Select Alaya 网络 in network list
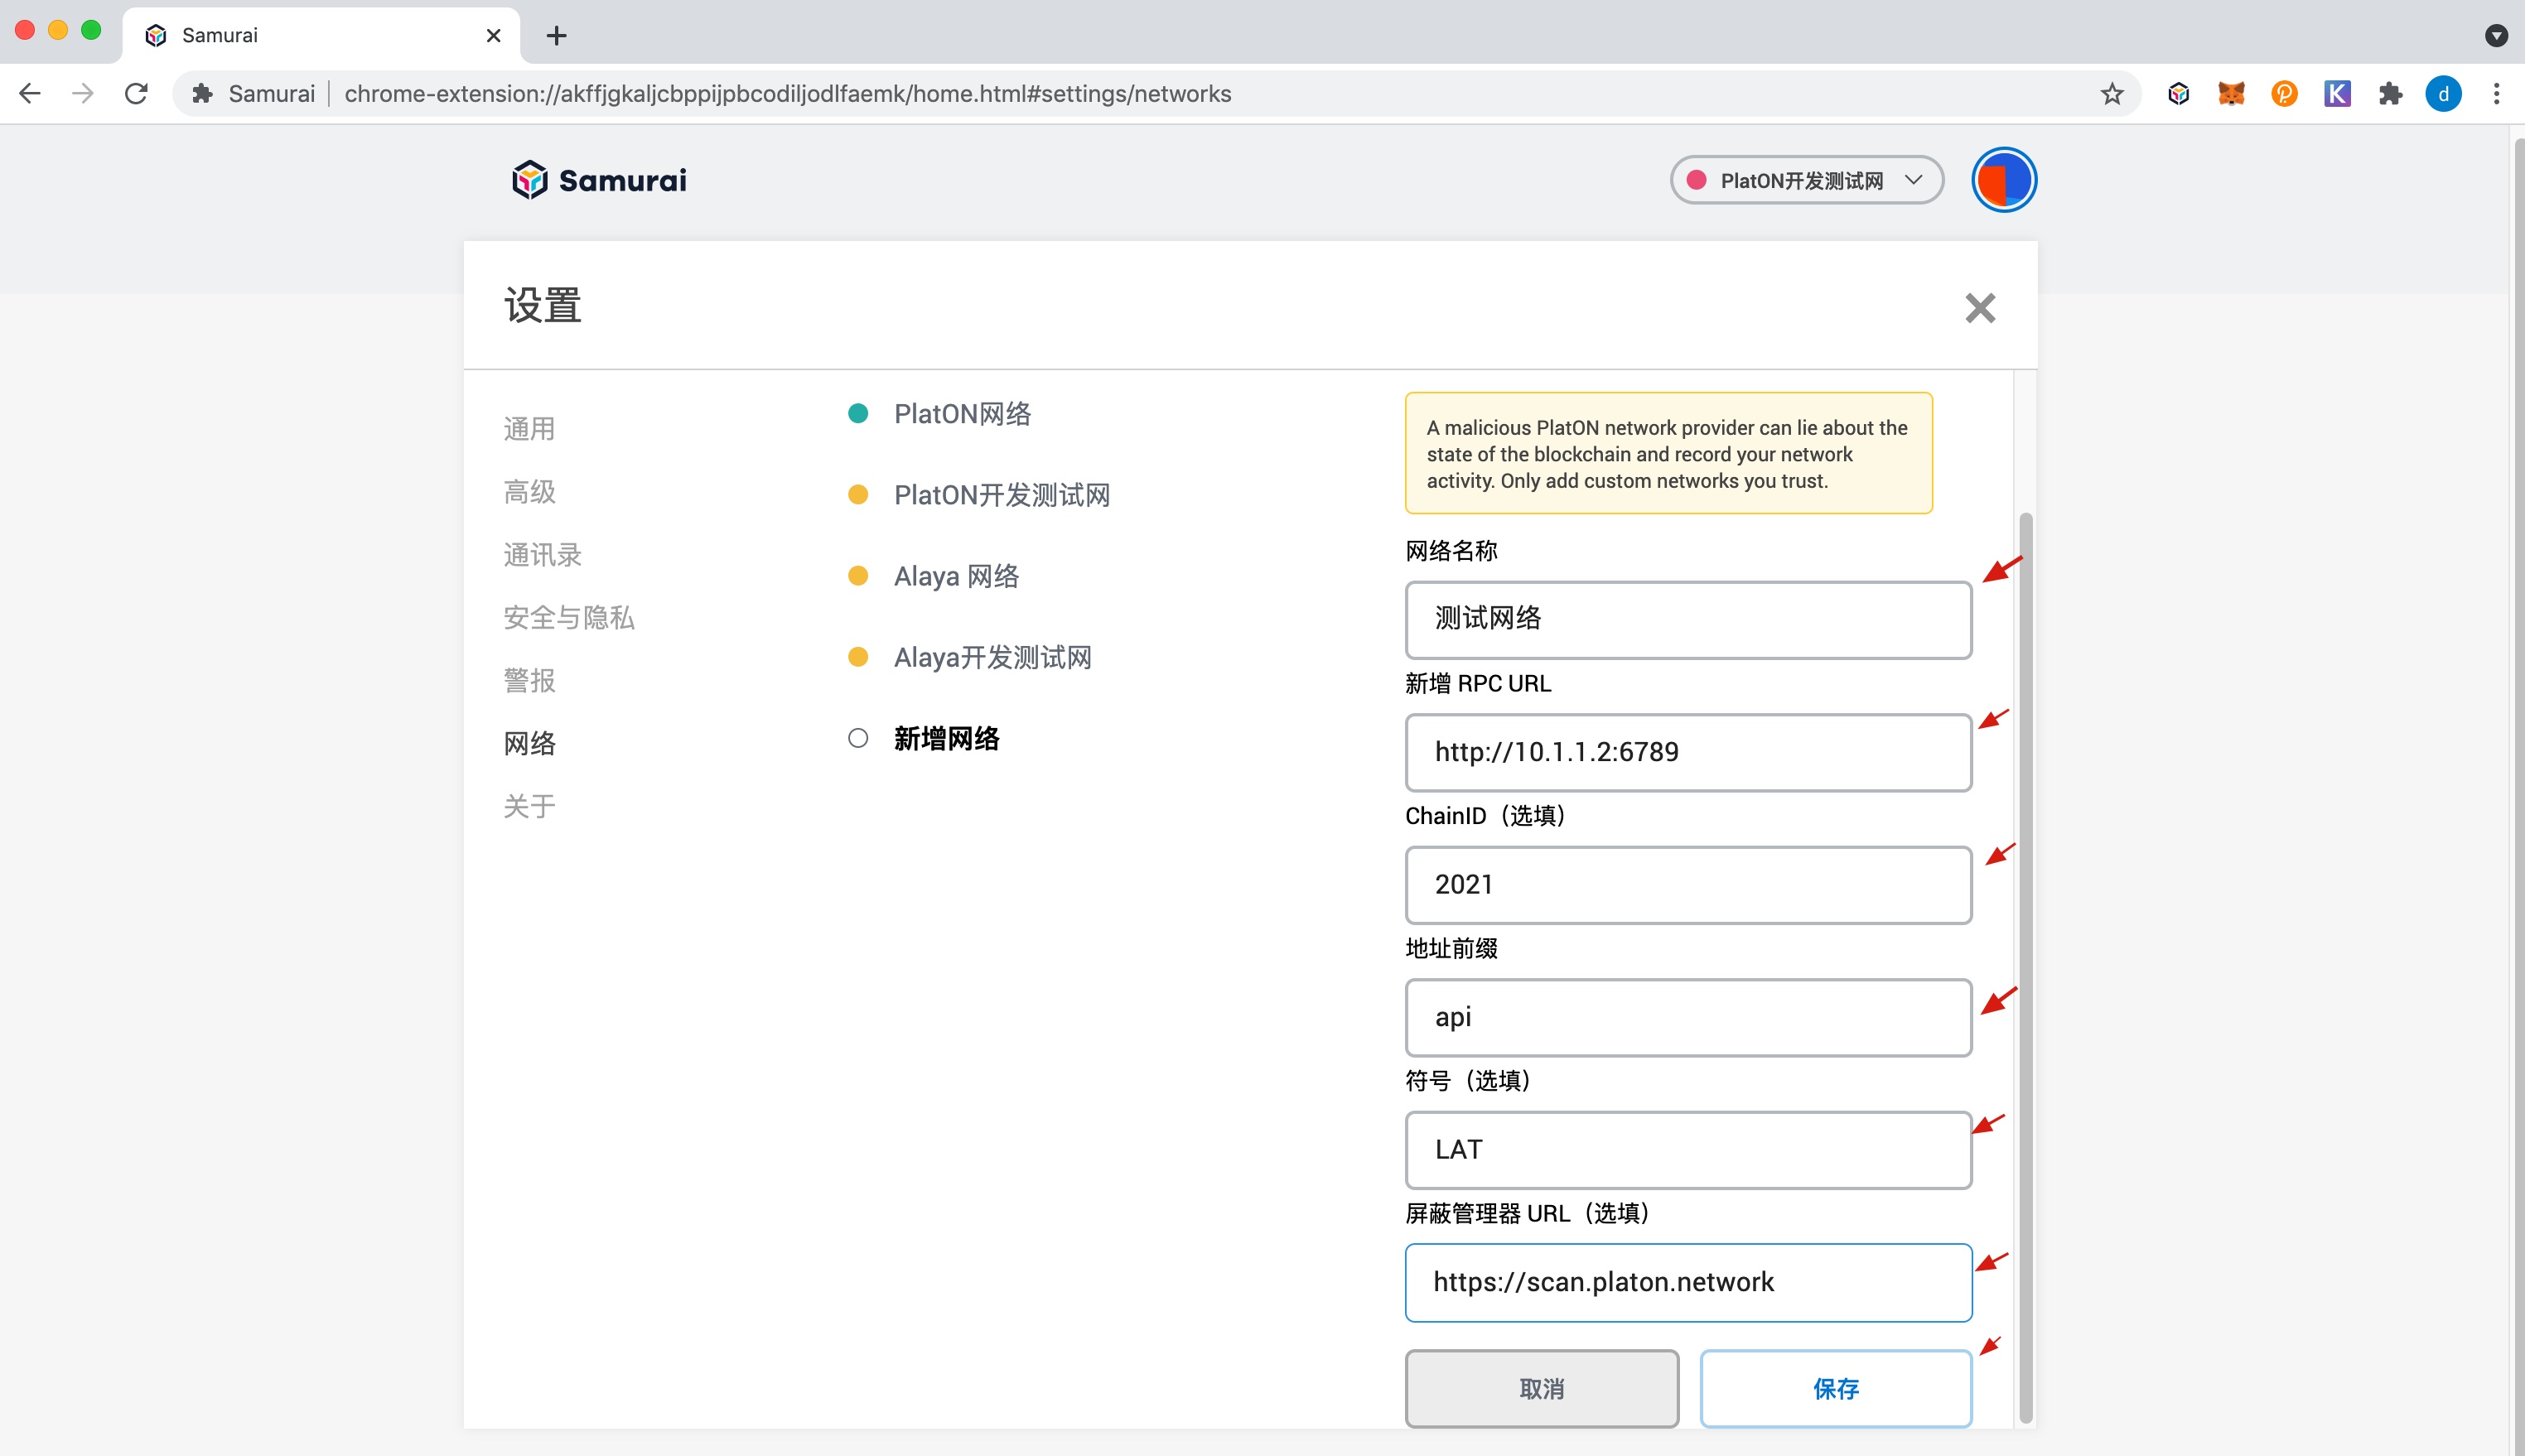Viewport: 2525px width, 1456px height. 933,577
